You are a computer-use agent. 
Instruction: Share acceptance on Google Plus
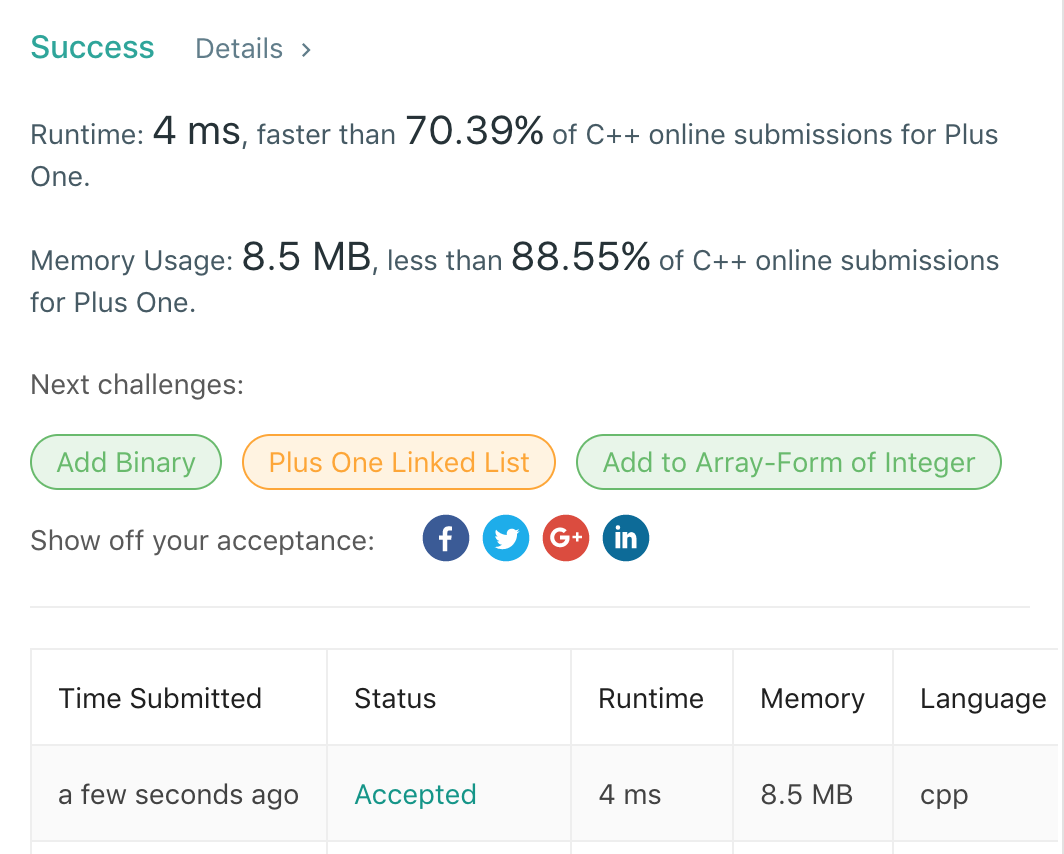pyautogui.click(x=566, y=539)
